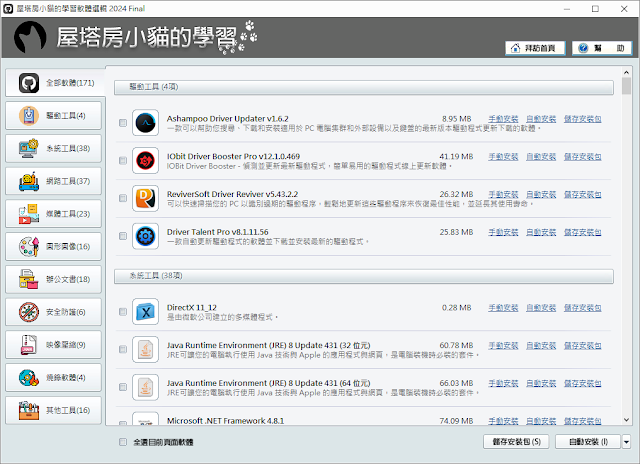Image resolution: width=640 pixels, height=464 pixels.
Task: Select the DirectX 11_12 checkbox
Action: pos(123,312)
